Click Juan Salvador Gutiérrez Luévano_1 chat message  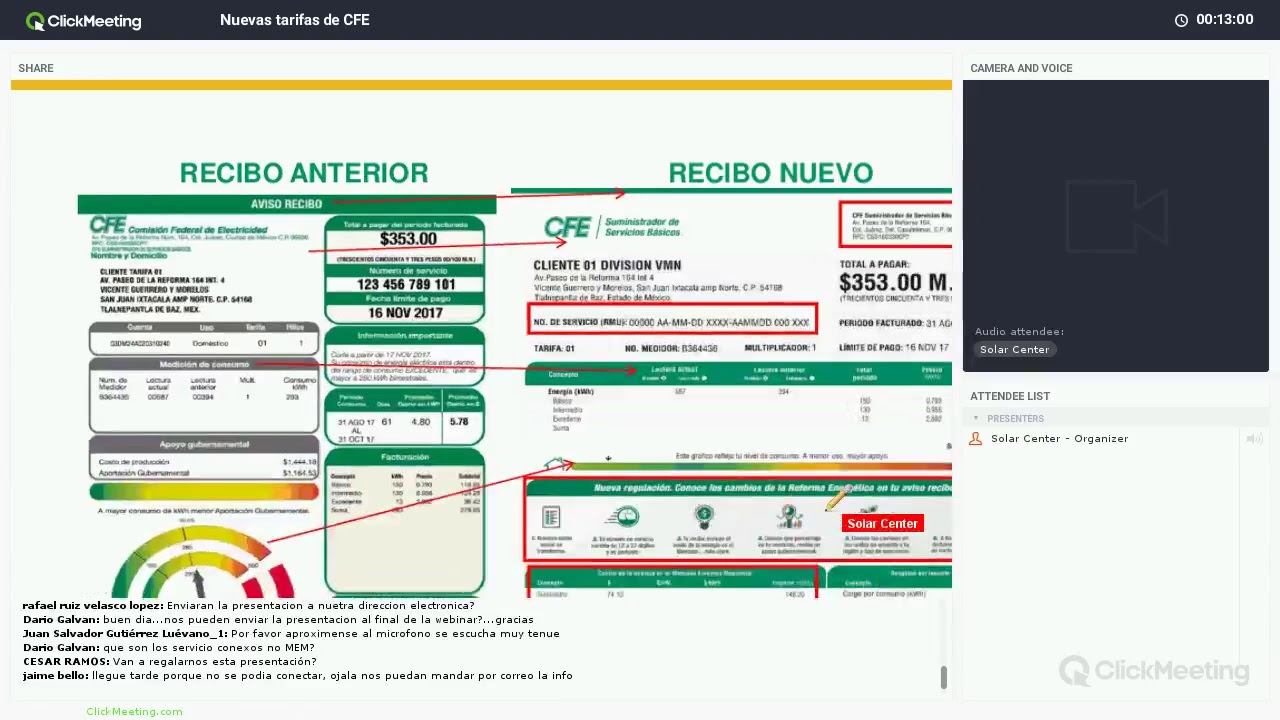(291, 633)
